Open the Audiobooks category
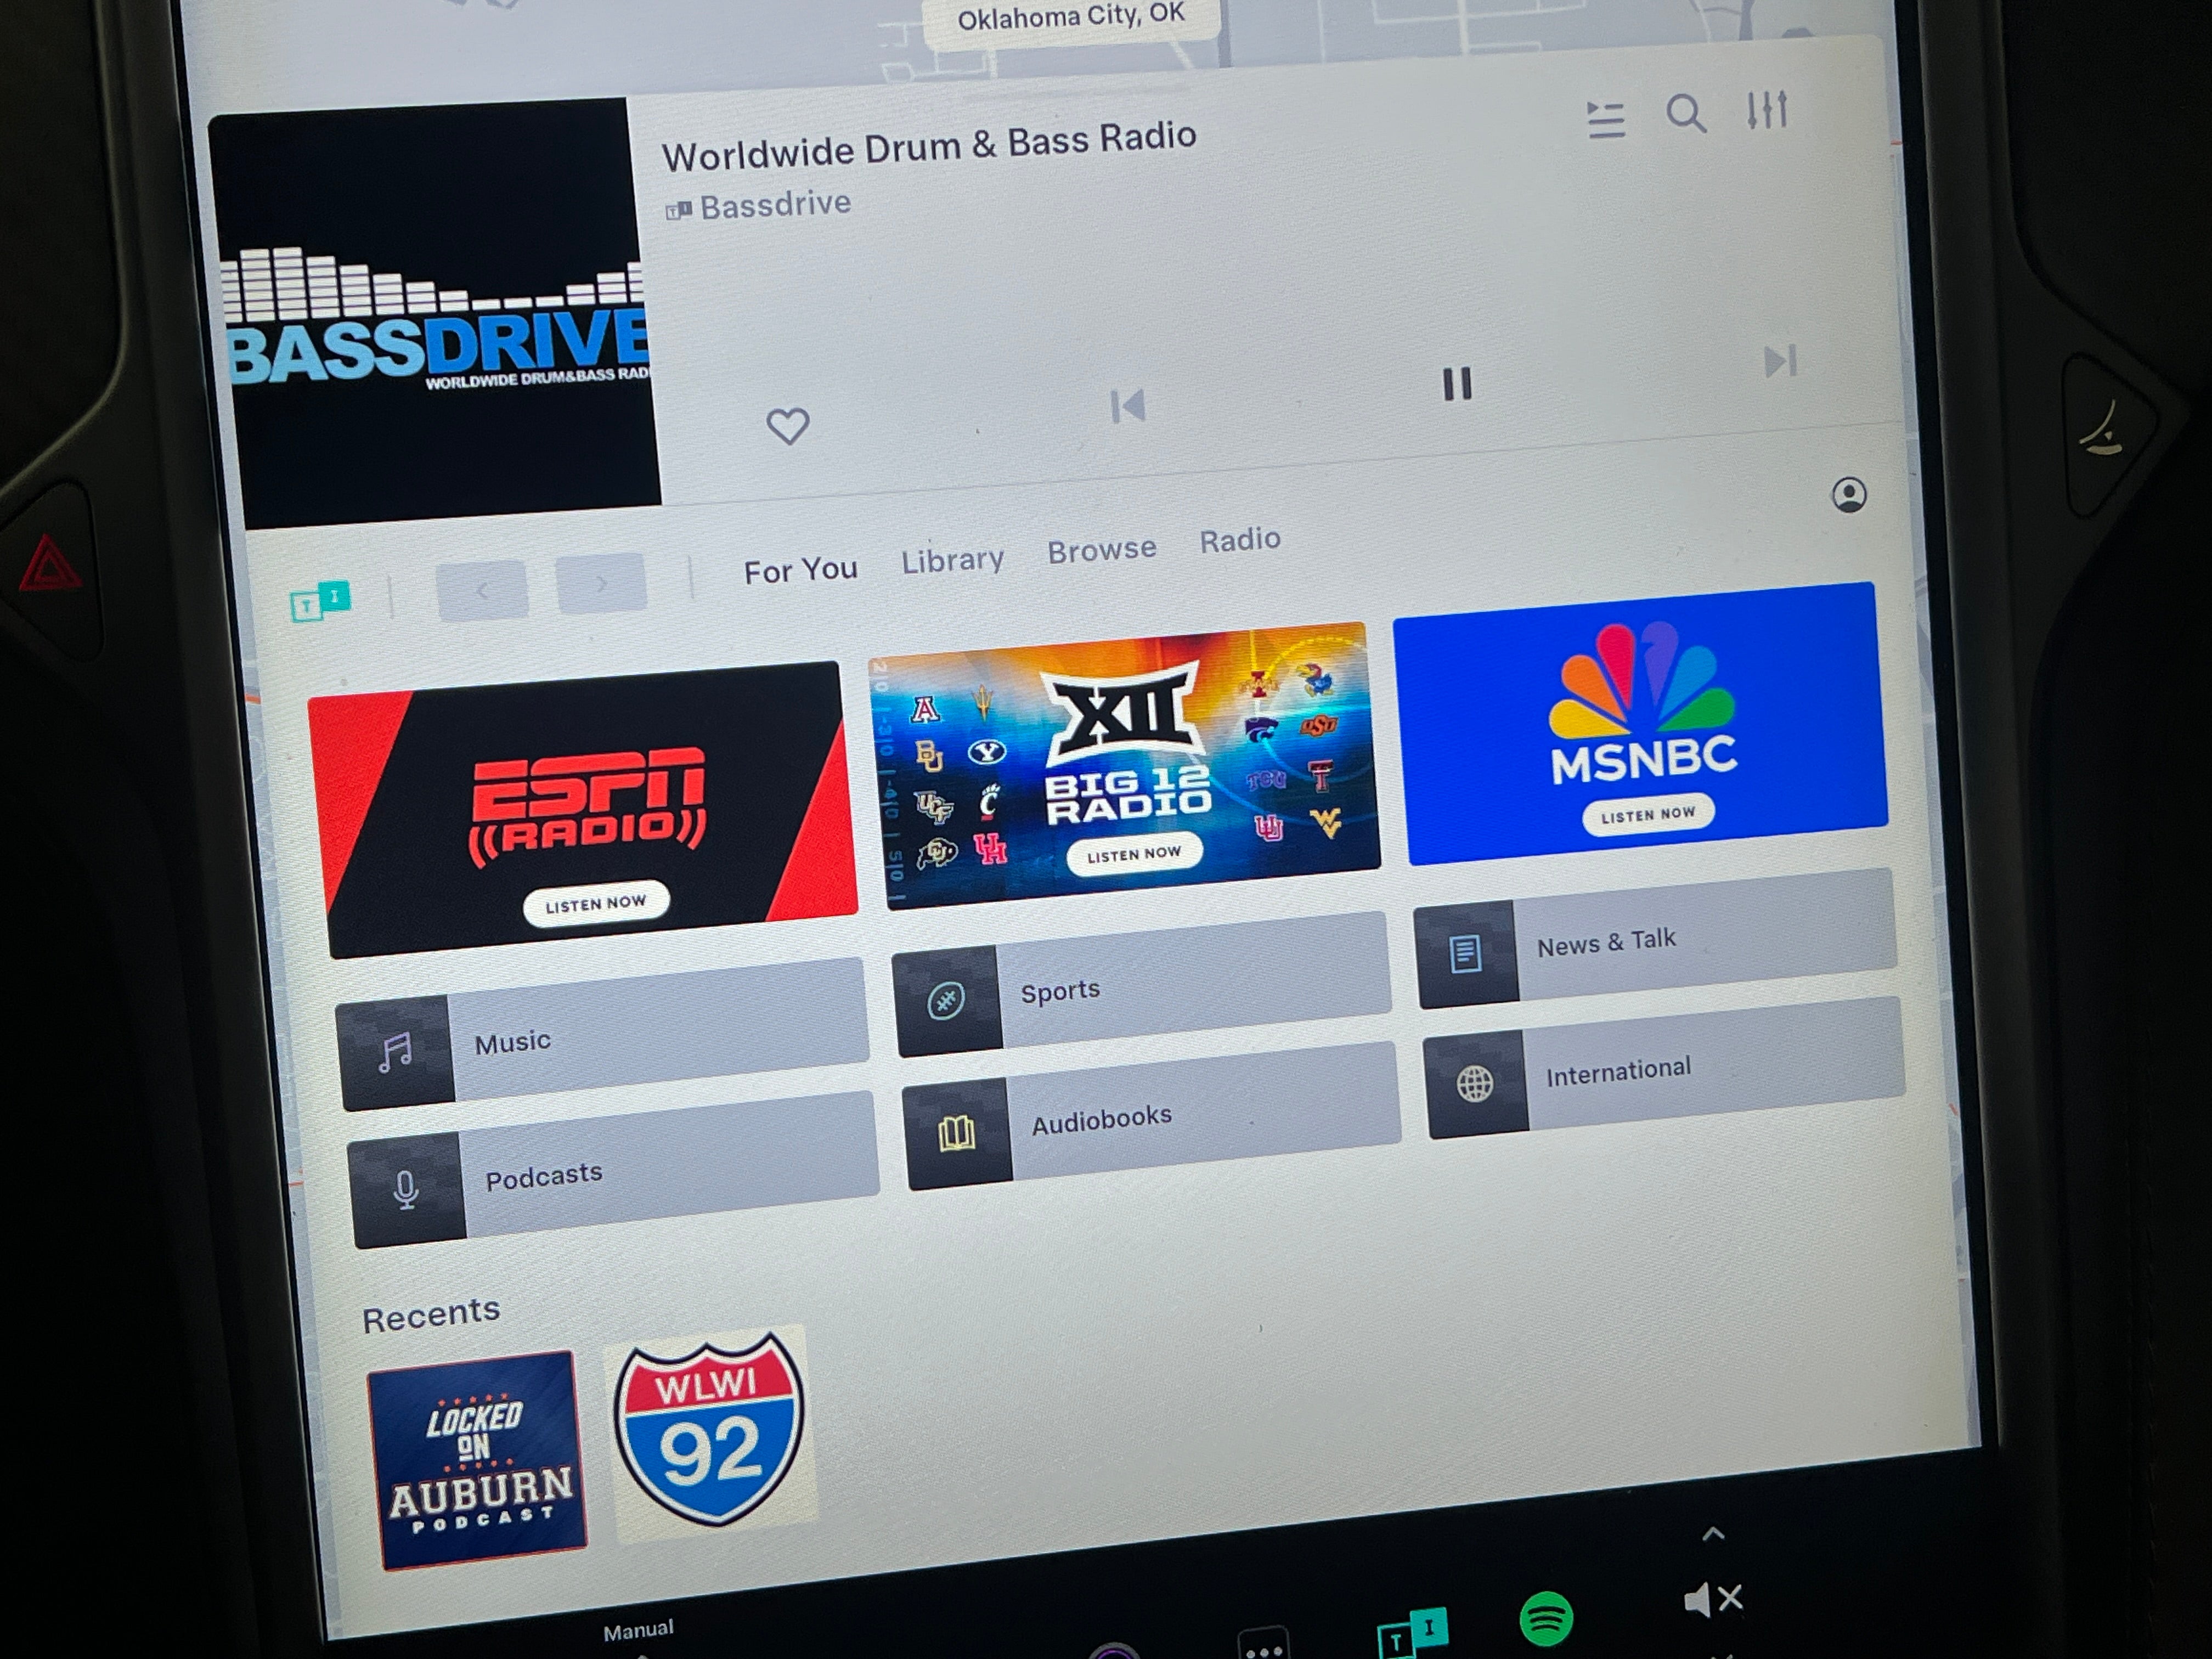 [1153, 1116]
